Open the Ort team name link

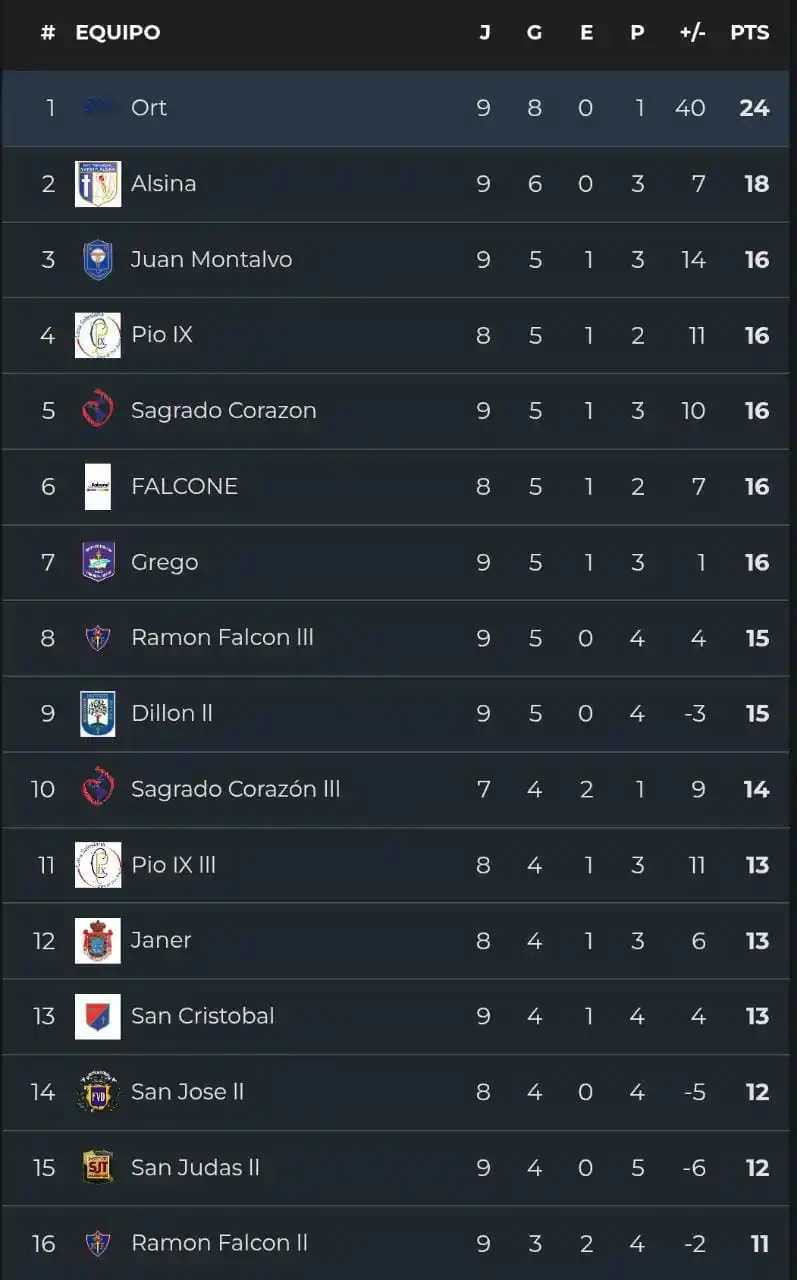(x=149, y=108)
